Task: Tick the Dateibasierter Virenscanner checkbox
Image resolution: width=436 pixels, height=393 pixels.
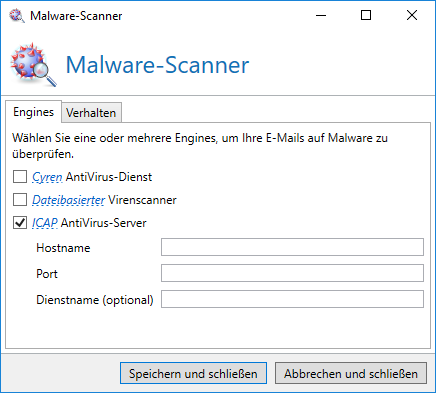Action: coord(20,200)
